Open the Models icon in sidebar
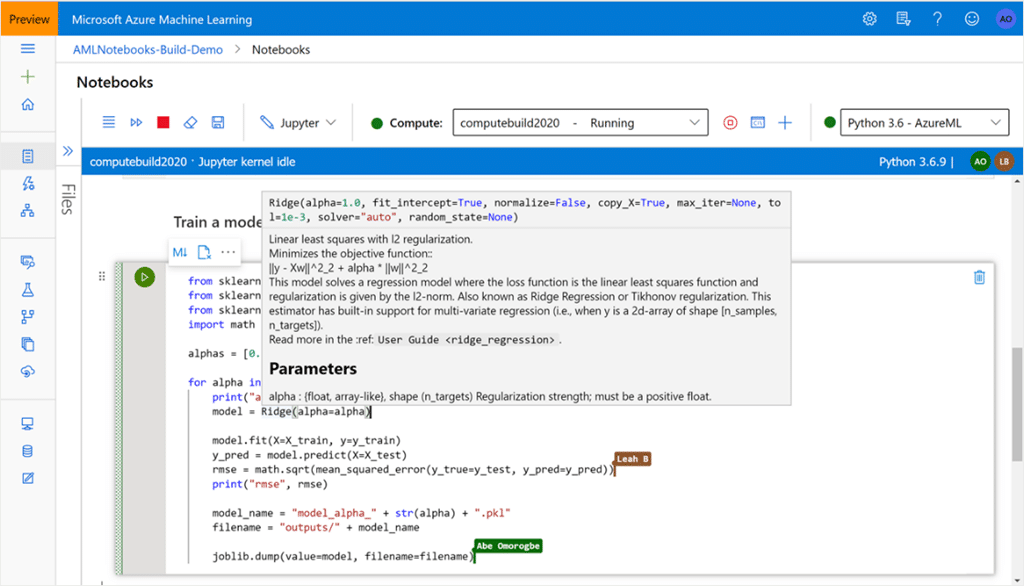 point(27,344)
